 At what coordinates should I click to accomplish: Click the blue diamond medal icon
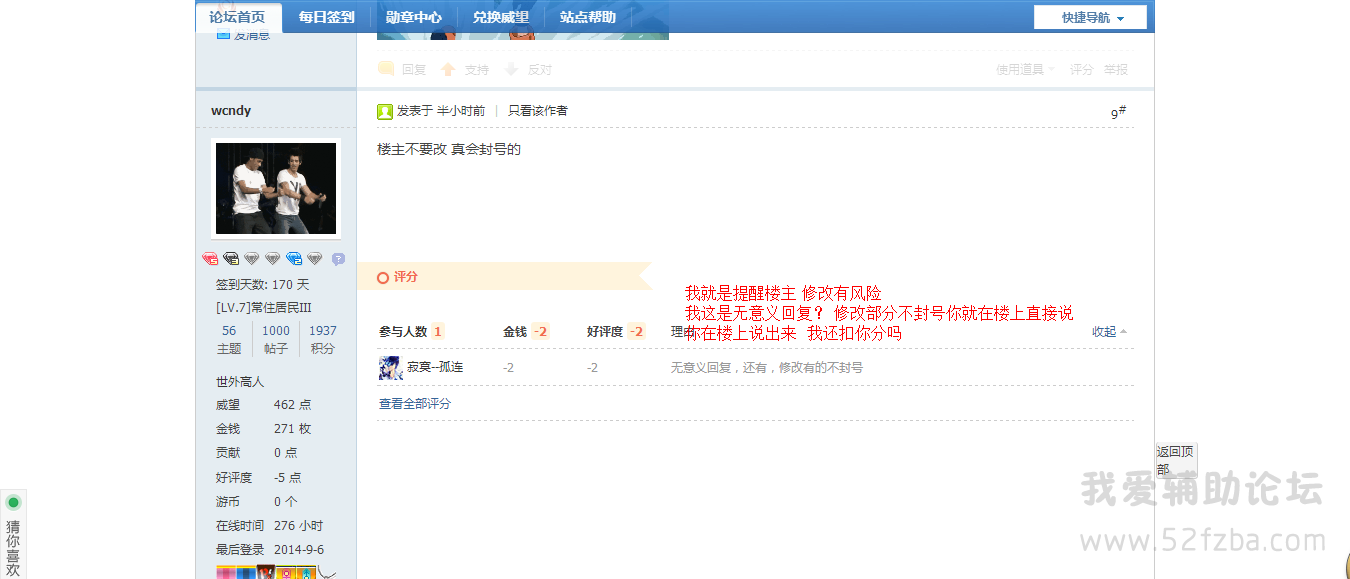pyautogui.click(x=294, y=259)
